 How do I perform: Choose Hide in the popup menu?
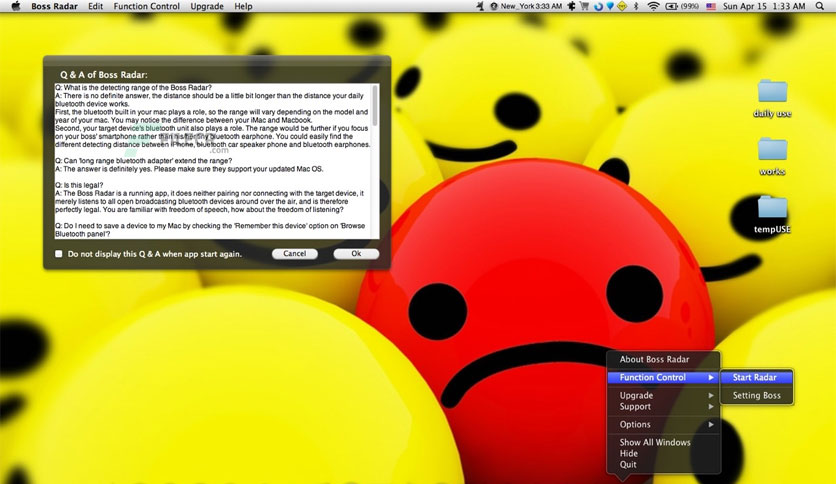coord(629,454)
